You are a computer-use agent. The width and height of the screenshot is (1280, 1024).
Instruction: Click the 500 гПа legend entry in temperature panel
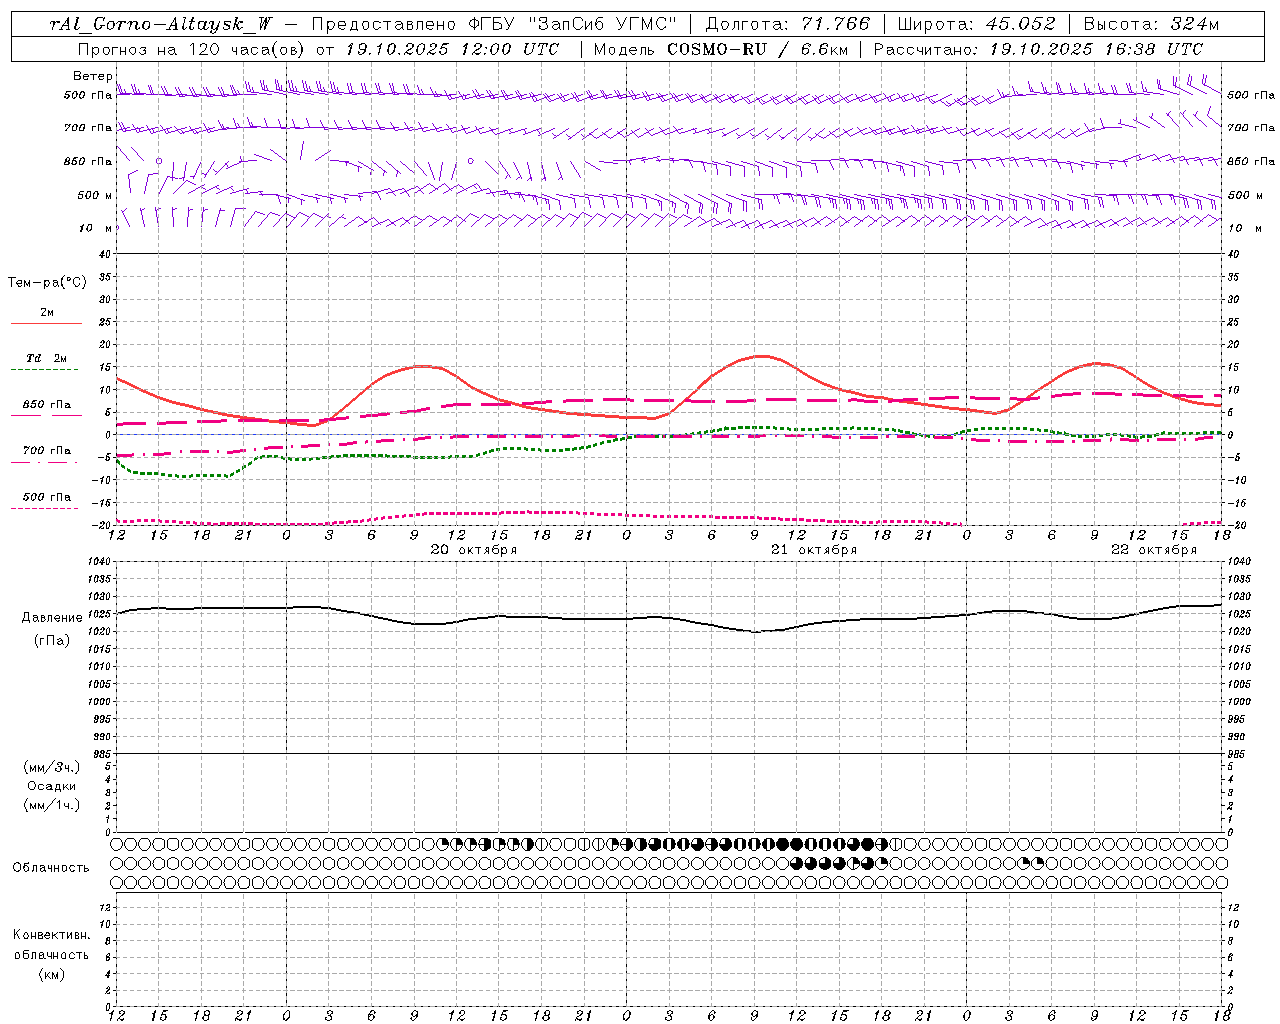(47, 497)
